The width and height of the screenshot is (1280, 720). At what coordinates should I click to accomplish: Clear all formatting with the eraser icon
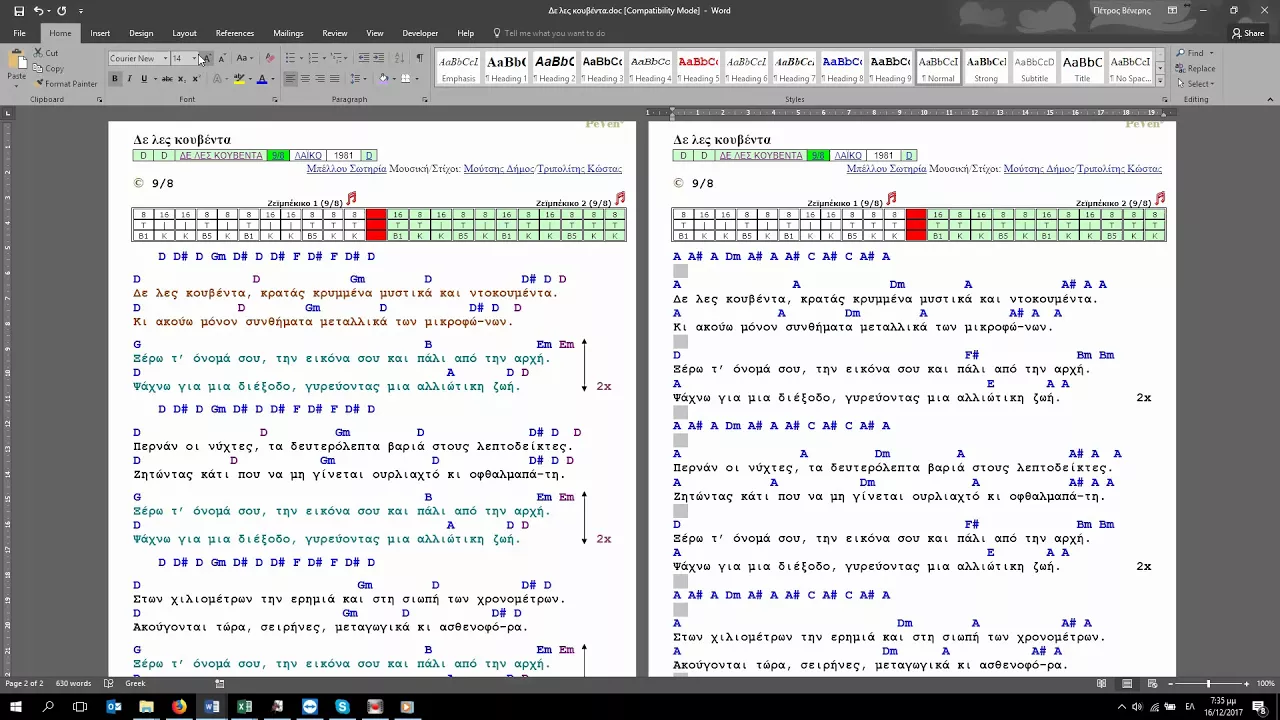click(269, 58)
